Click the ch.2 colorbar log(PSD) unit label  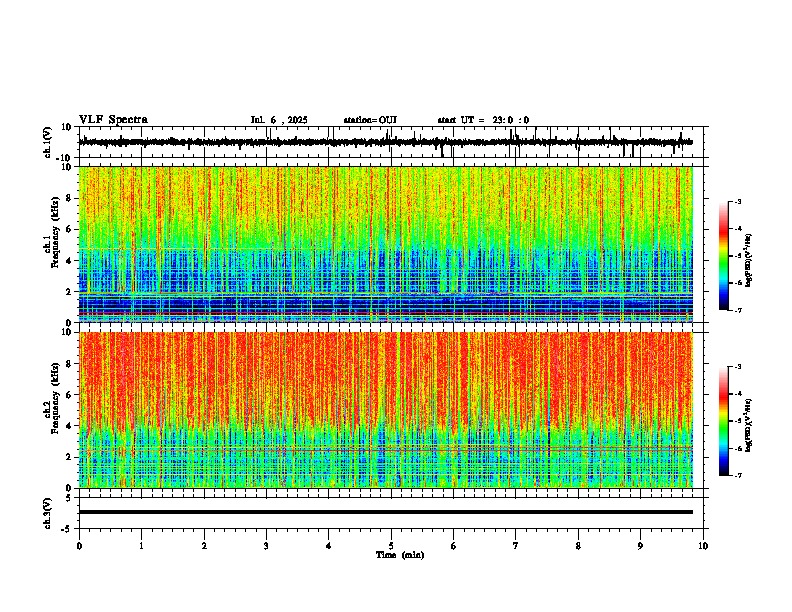[x=749, y=425]
